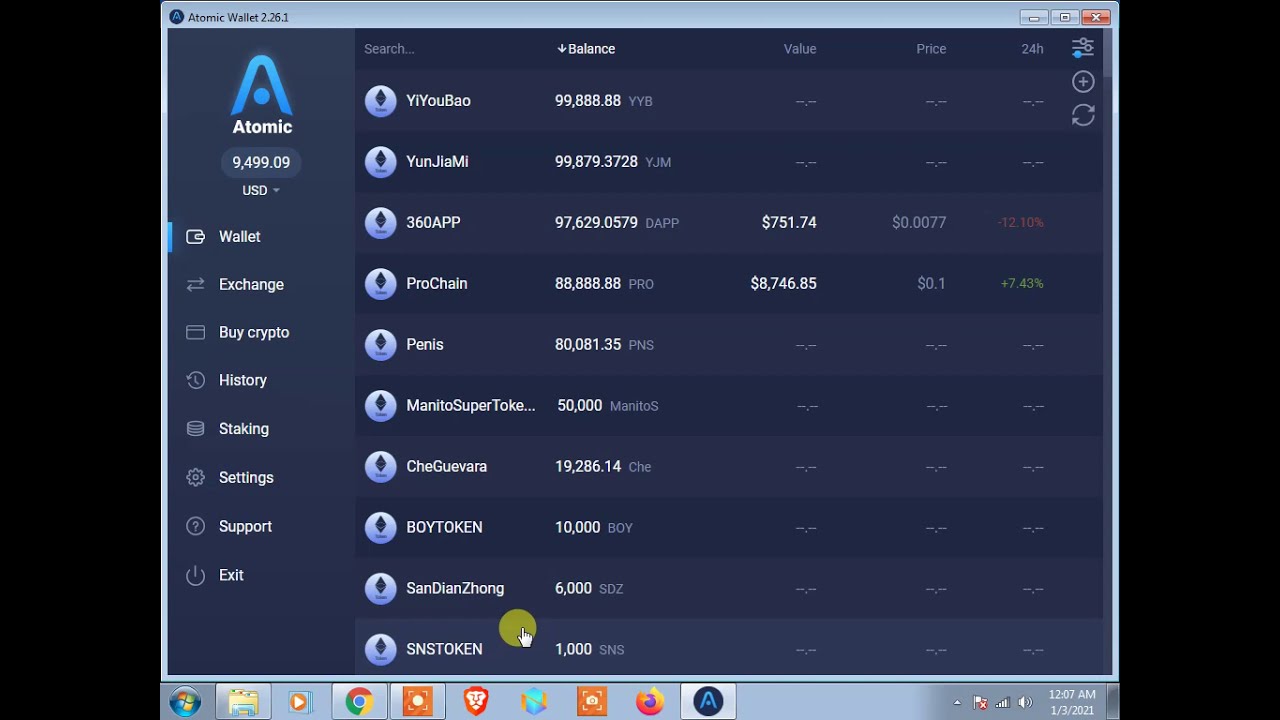Click the BOYTOKEN coin icon
The height and width of the screenshot is (720, 1280).
pyautogui.click(x=380, y=528)
